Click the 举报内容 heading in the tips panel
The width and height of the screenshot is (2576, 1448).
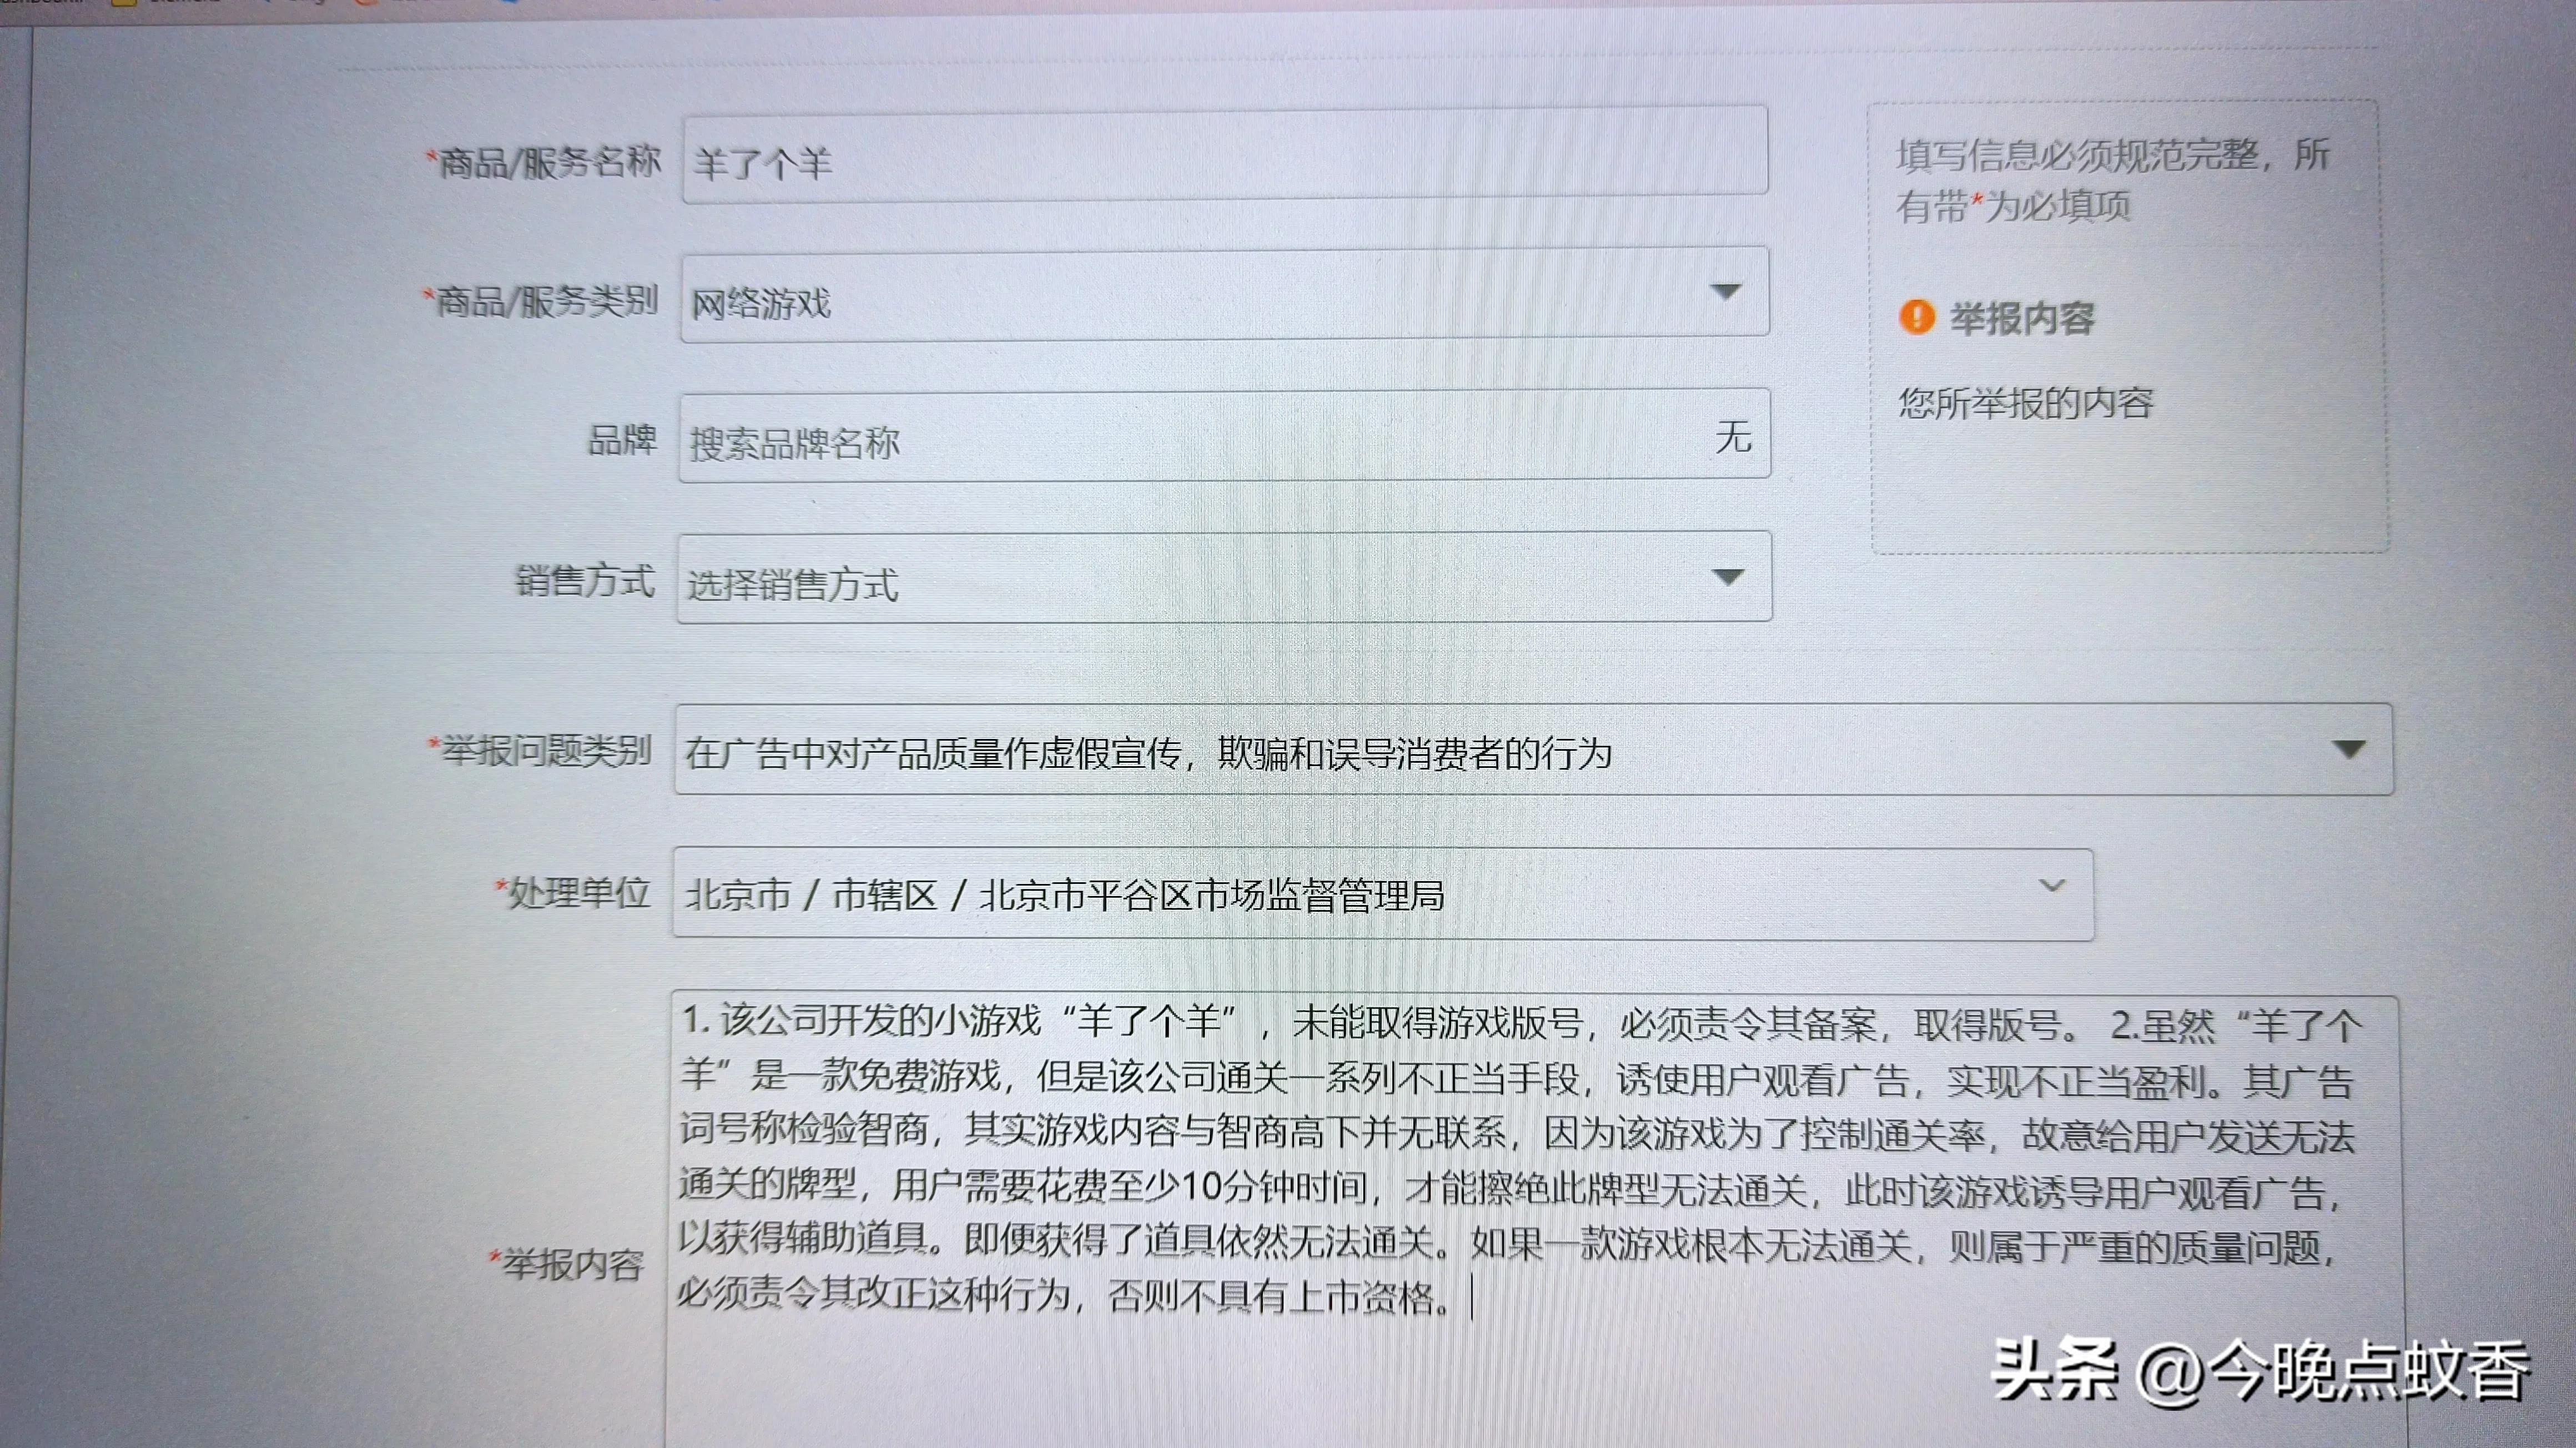2021,318
